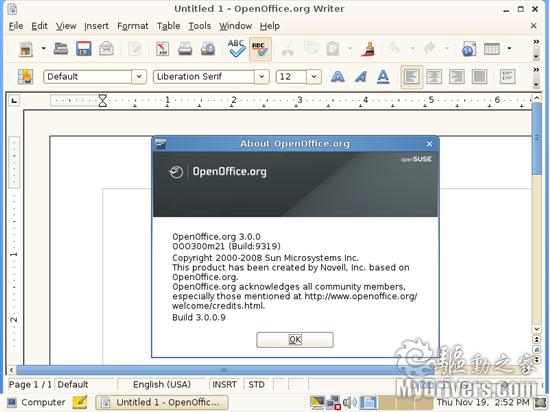This screenshot has width=550, height=412.
Task: Toggle Align Right paragraph
Action: (457, 76)
